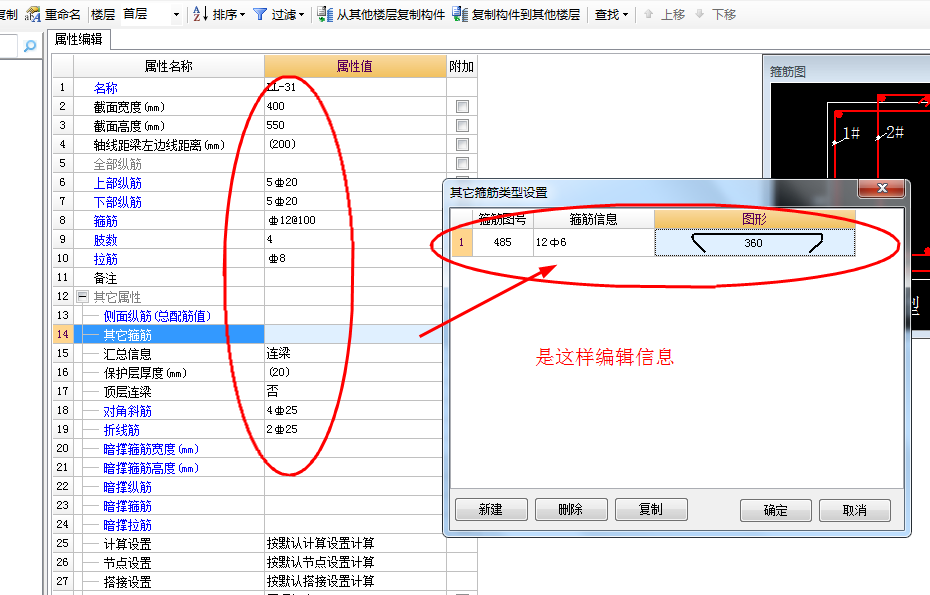Toggle the 上部纵筋 attach checkbox

point(462,182)
